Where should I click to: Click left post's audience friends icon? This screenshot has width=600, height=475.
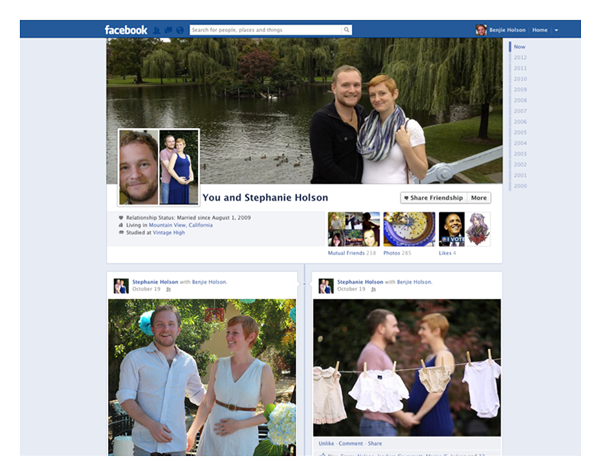(168, 289)
